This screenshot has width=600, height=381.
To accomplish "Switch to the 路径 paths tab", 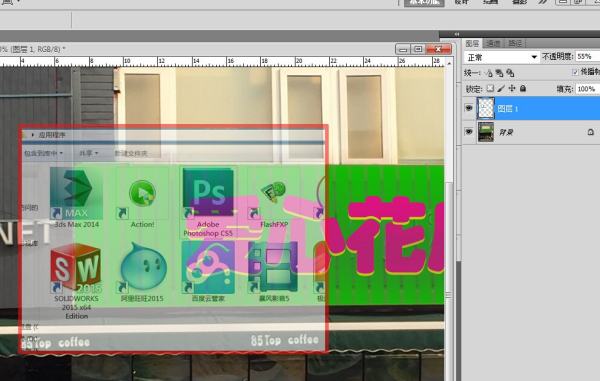I will [x=515, y=44].
